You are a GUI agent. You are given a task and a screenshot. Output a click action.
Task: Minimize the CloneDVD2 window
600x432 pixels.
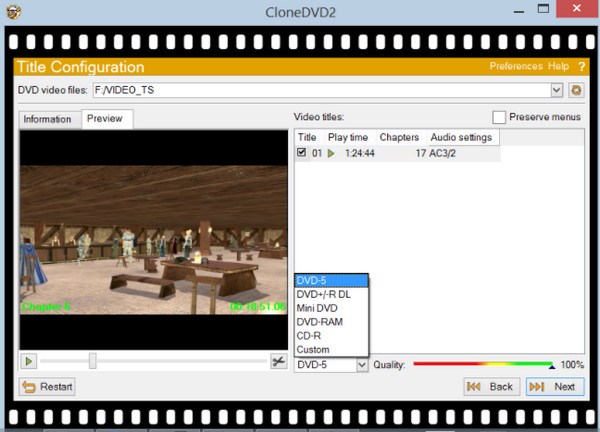(x=519, y=11)
